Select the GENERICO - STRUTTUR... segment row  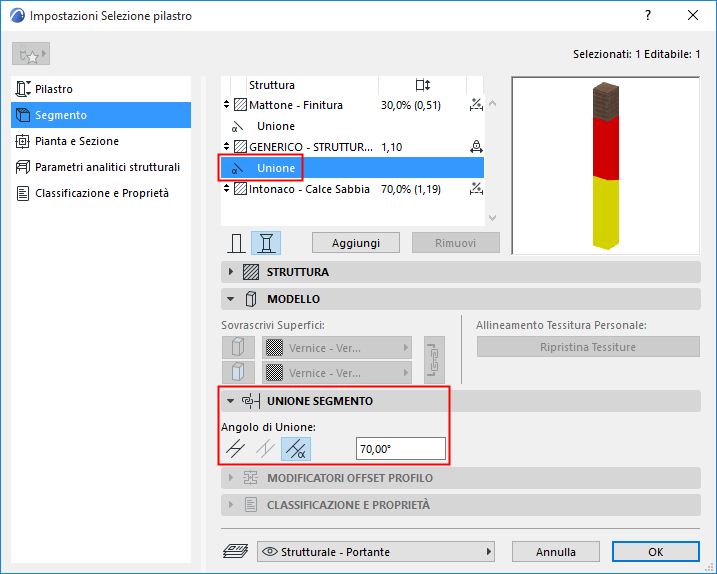tap(352, 147)
